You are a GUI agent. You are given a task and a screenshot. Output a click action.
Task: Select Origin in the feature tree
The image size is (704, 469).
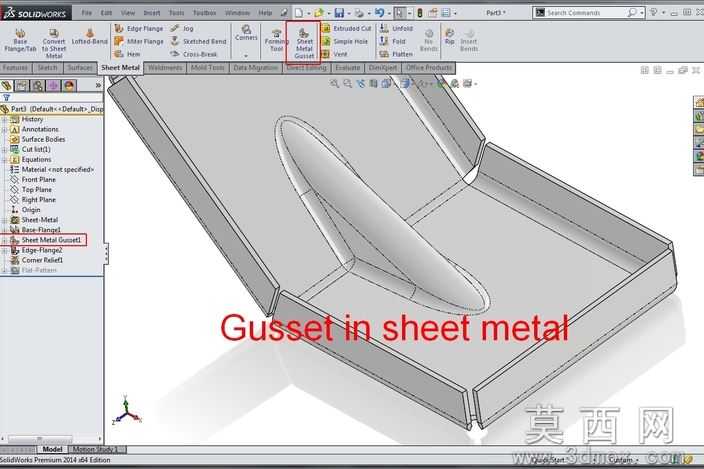coord(26,210)
